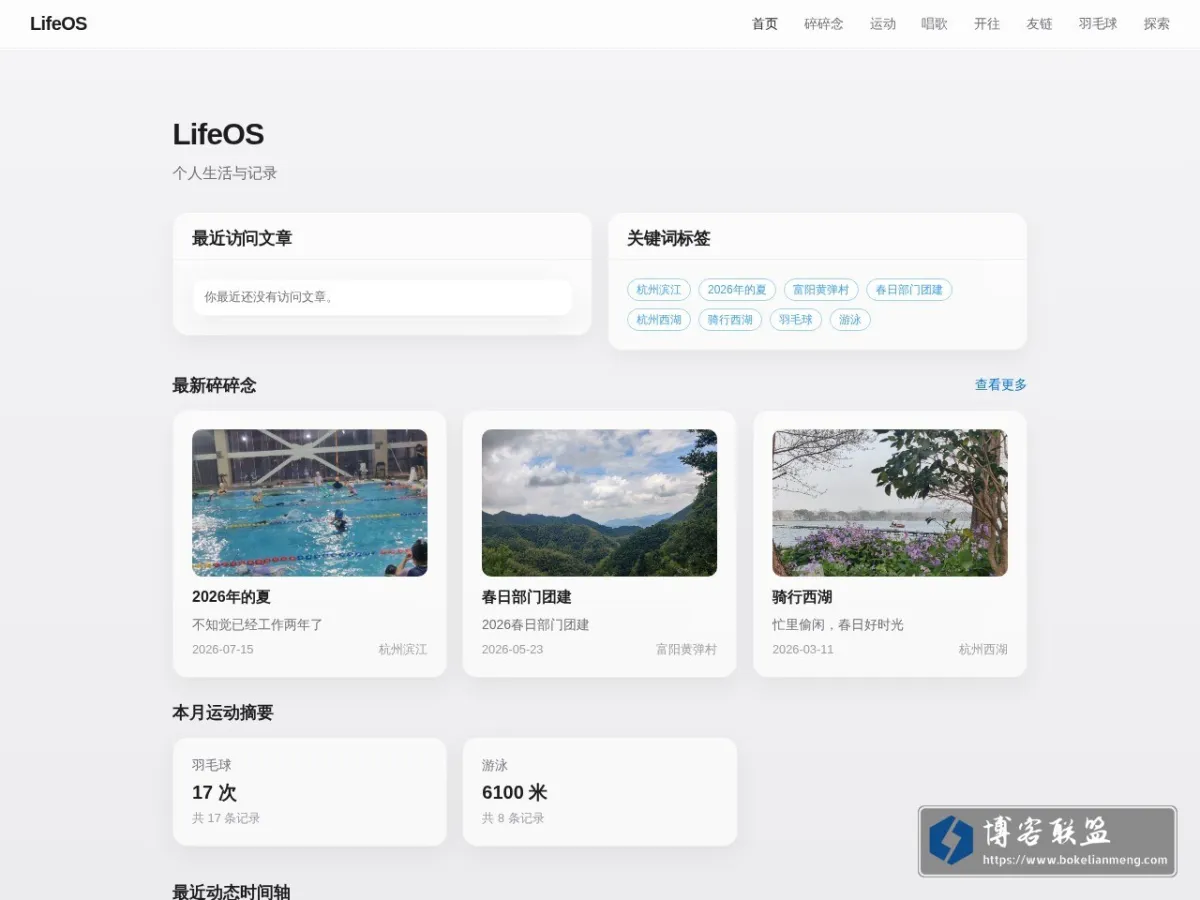Open the 唱歌 nav item

pyautogui.click(x=935, y=24)
